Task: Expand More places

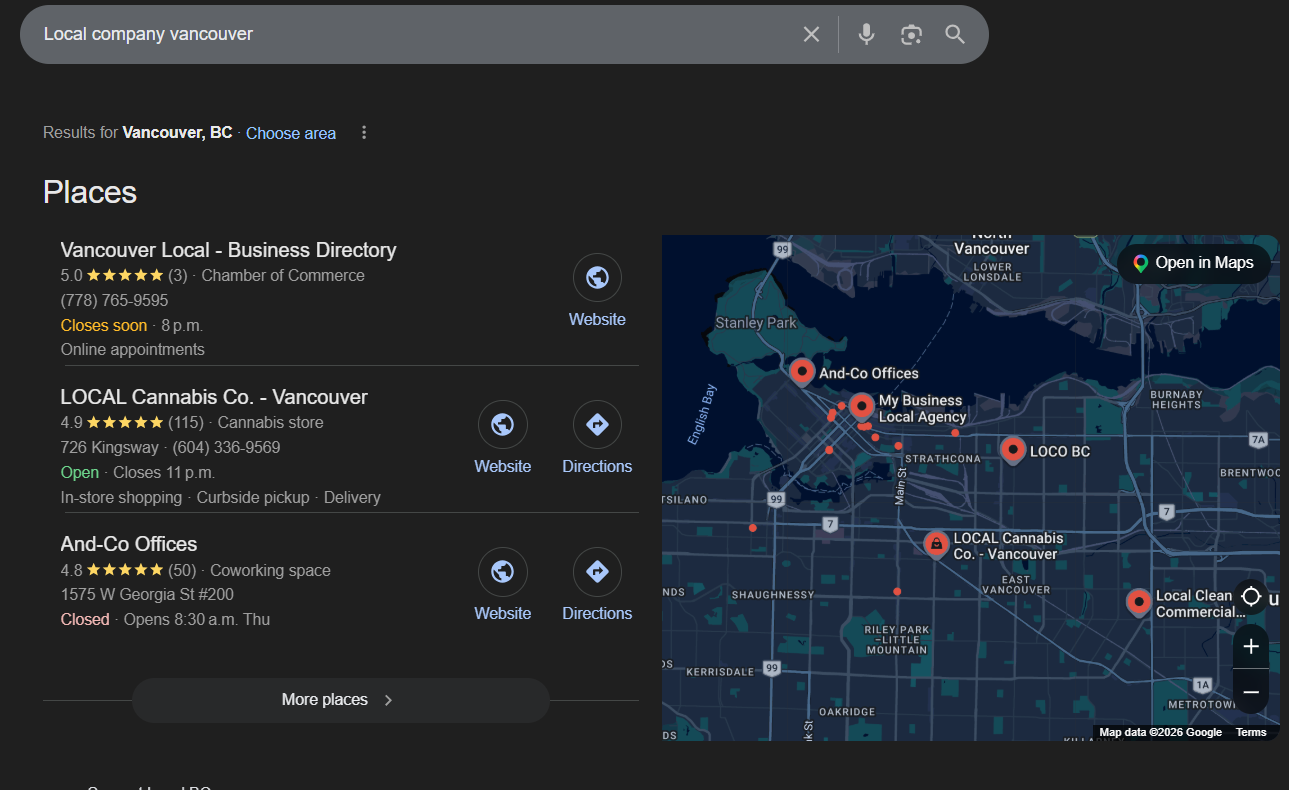Action: coord(340,700)
